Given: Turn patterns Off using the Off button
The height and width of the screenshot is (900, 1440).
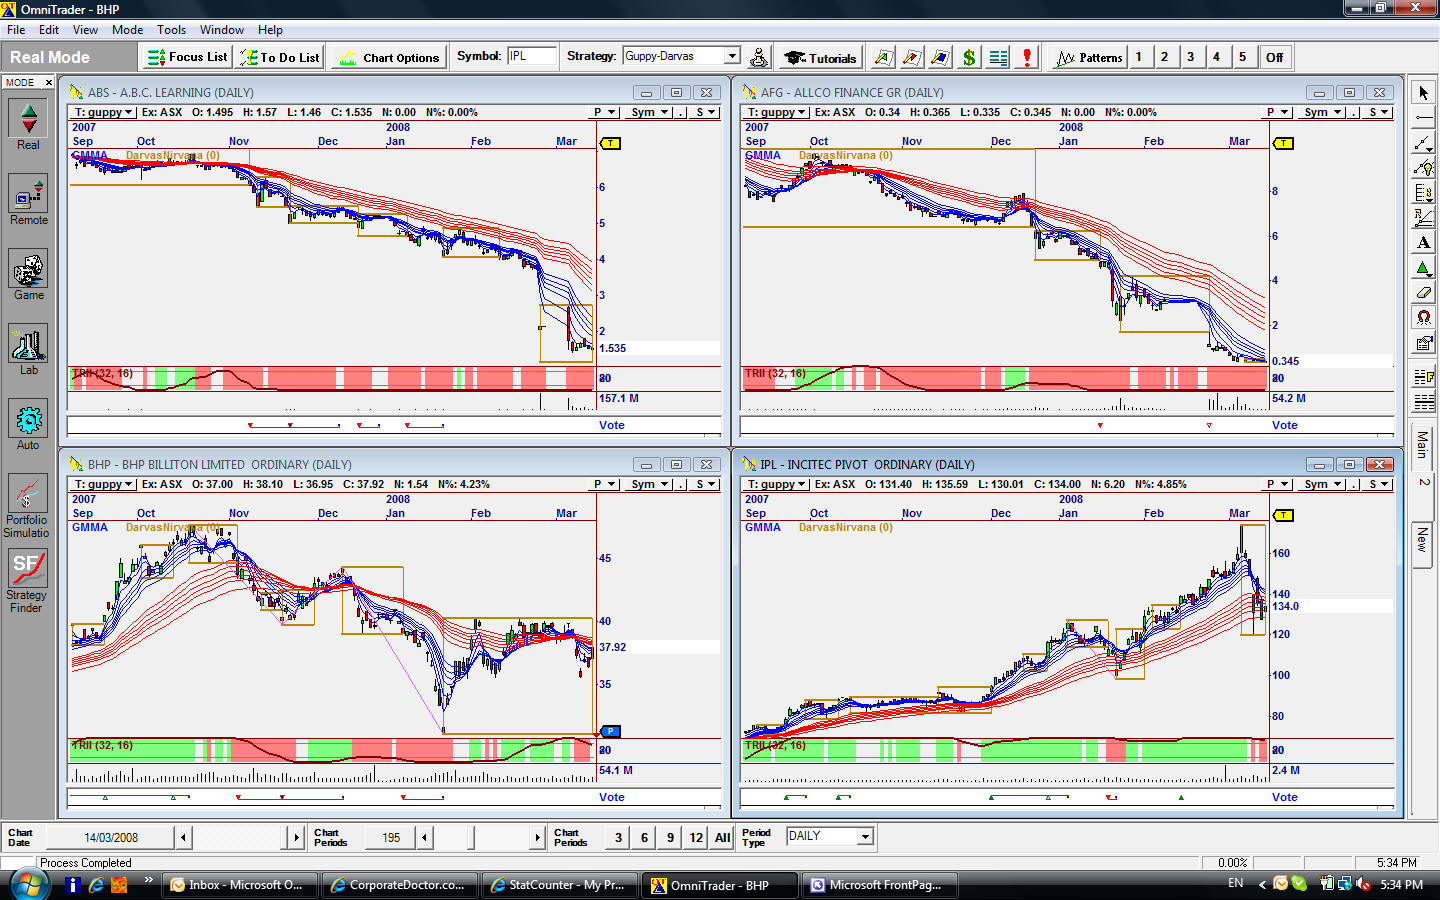Looking at the screenshot, I should coord(1274,57).
